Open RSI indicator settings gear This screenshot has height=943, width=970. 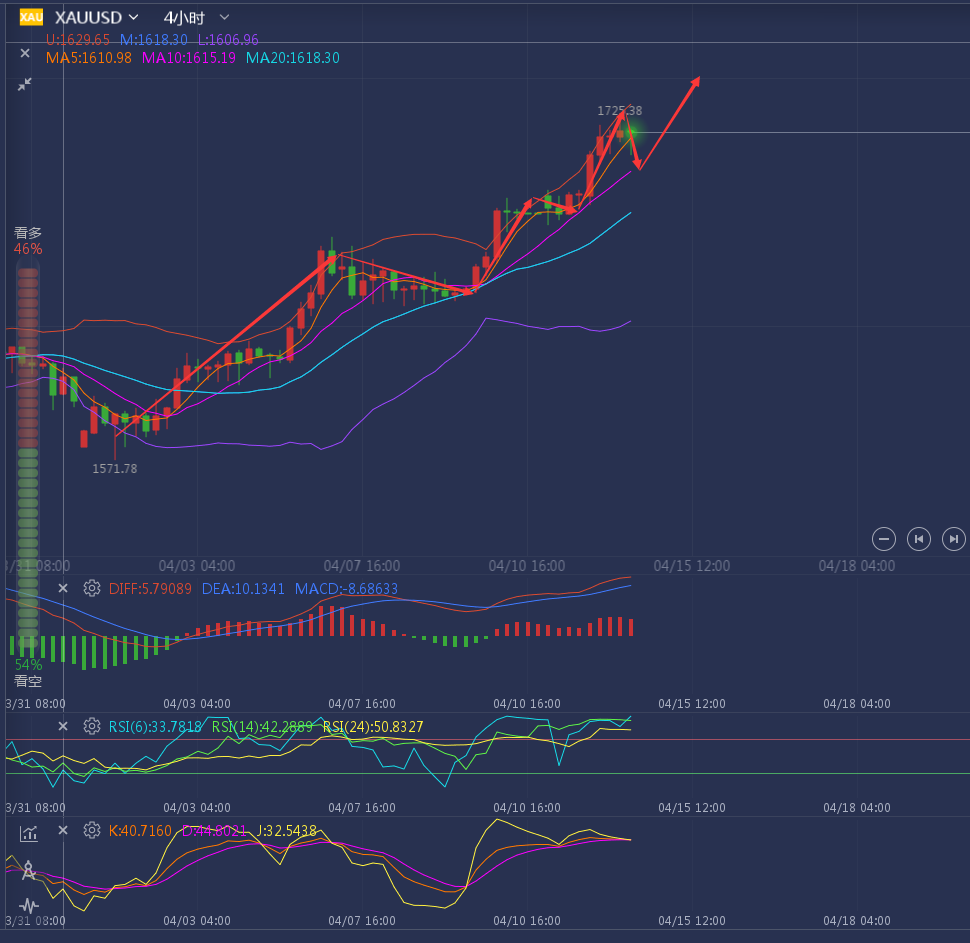coord(92,726)
